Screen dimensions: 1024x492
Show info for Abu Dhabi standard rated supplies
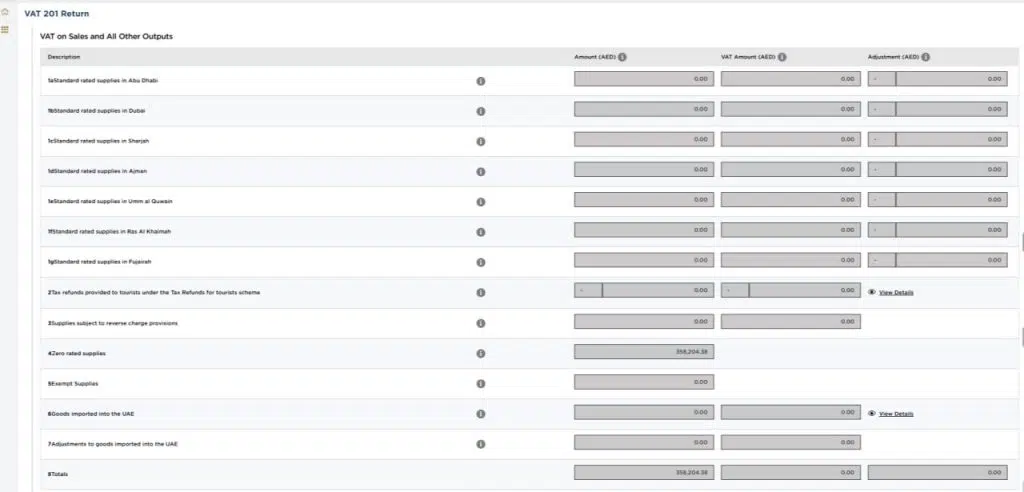tap(480, 80)
